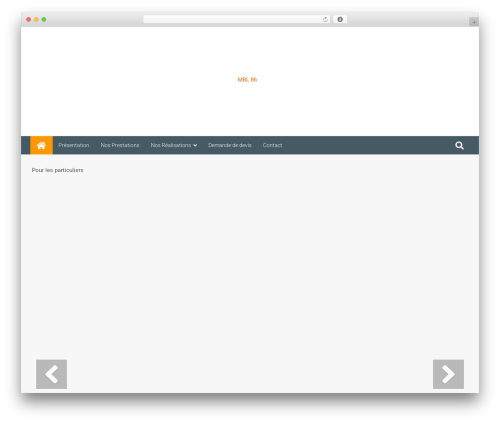Viewport: 500px width, 423px height.
Task: Minimize window with yellow button
Action: [x=36, y=20]
